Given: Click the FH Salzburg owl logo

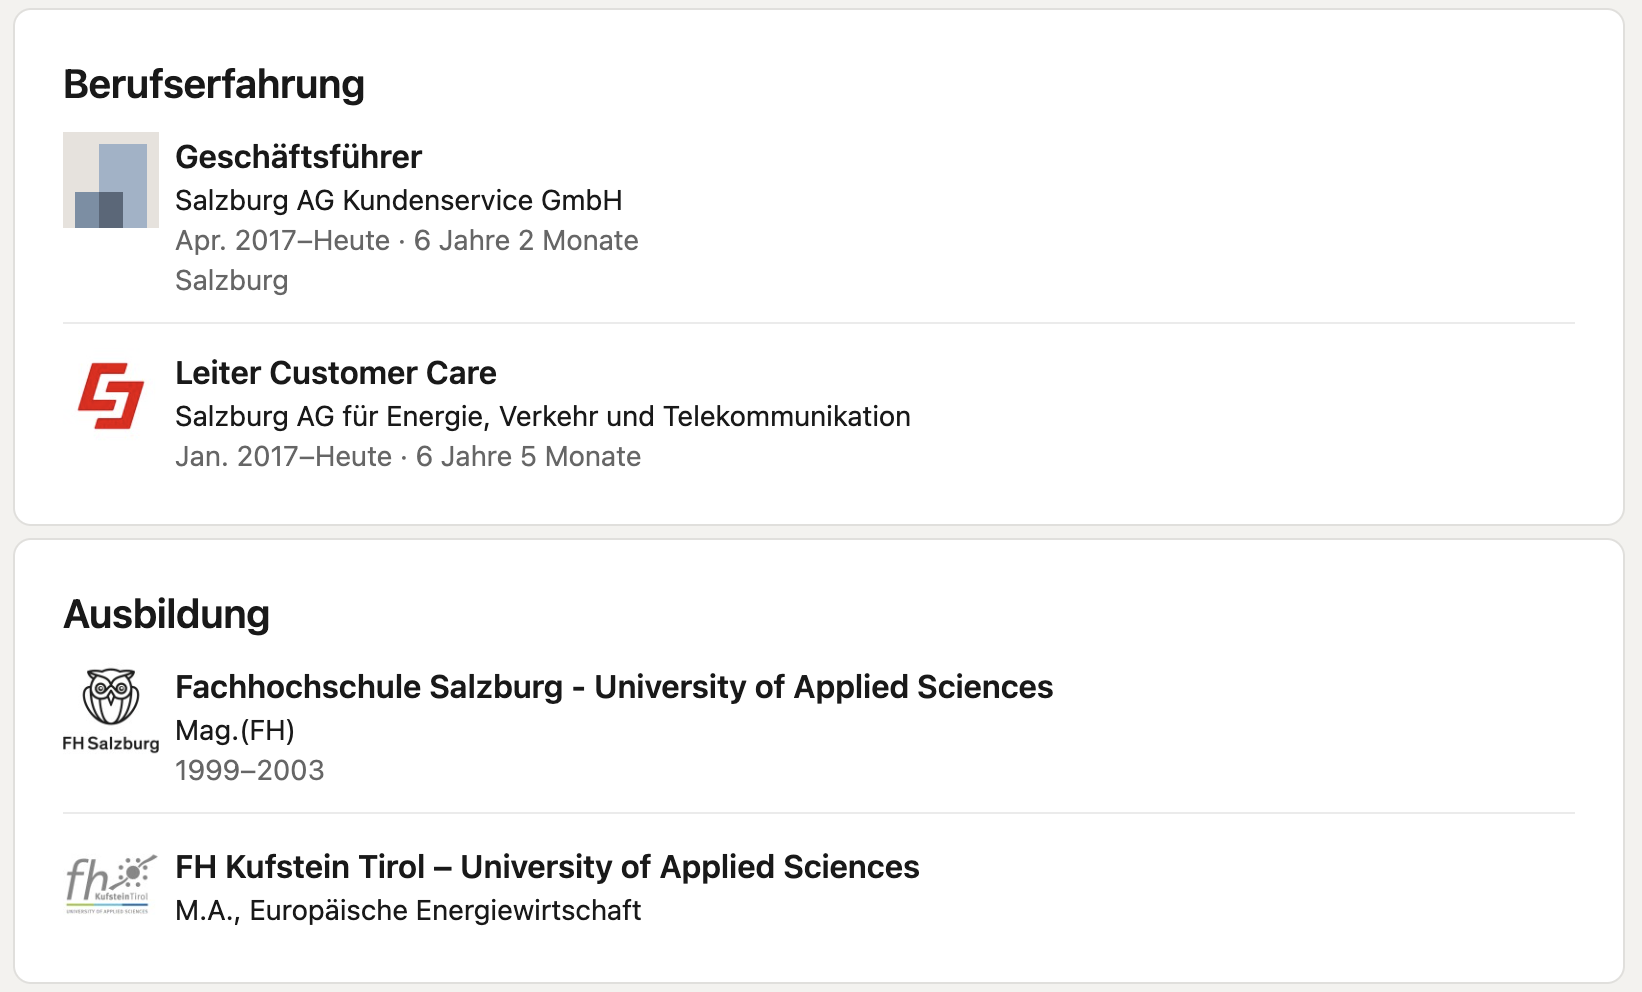Looking at the screenshot, I should tap(111, 697).
